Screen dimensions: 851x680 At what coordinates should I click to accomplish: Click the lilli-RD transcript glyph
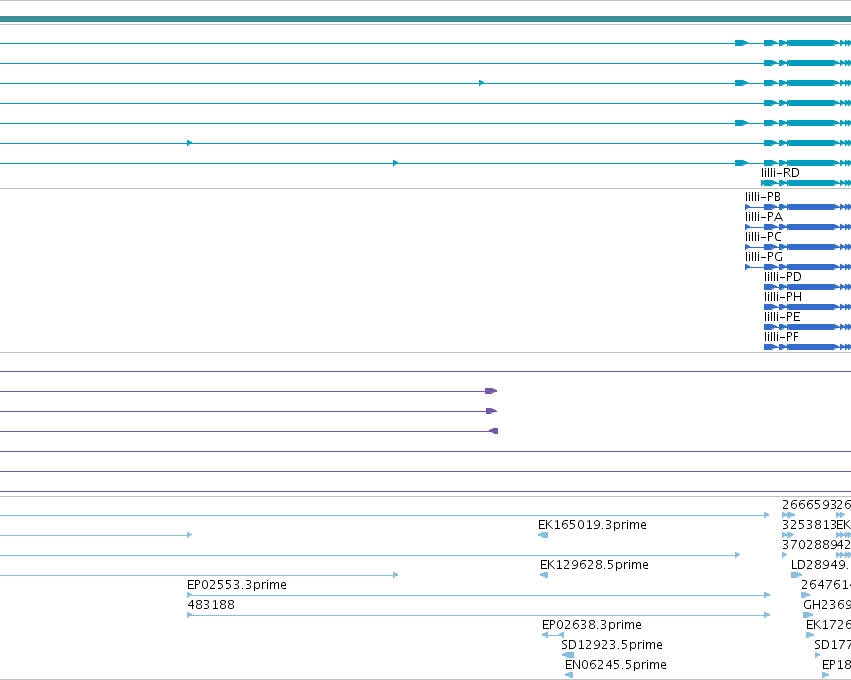click(806, 183)
